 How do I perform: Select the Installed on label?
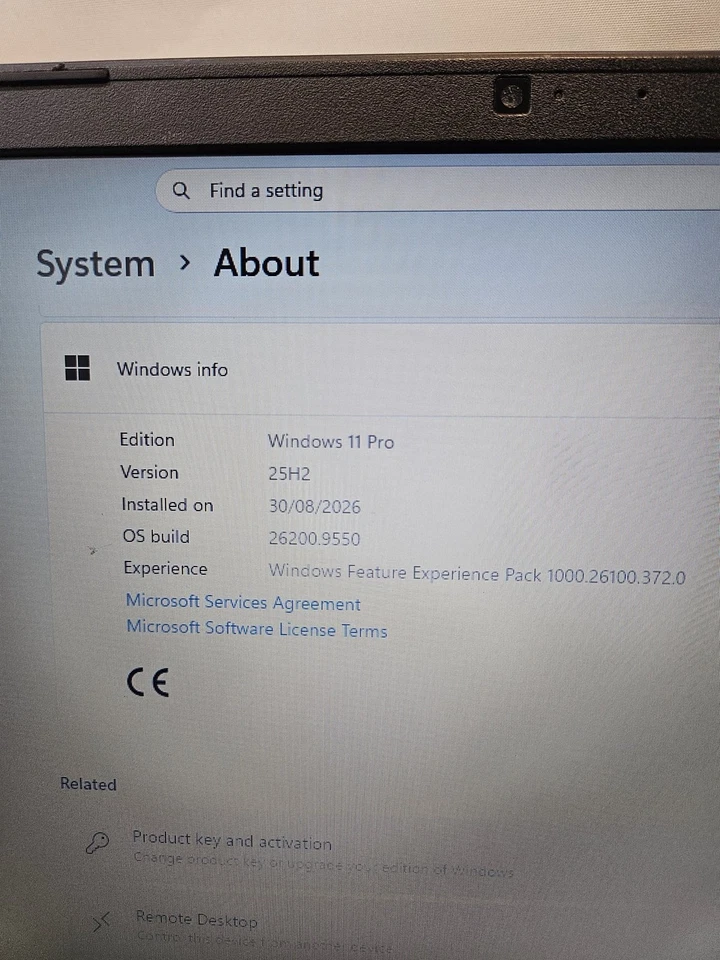pyautogui.click(x=167, y=504)
